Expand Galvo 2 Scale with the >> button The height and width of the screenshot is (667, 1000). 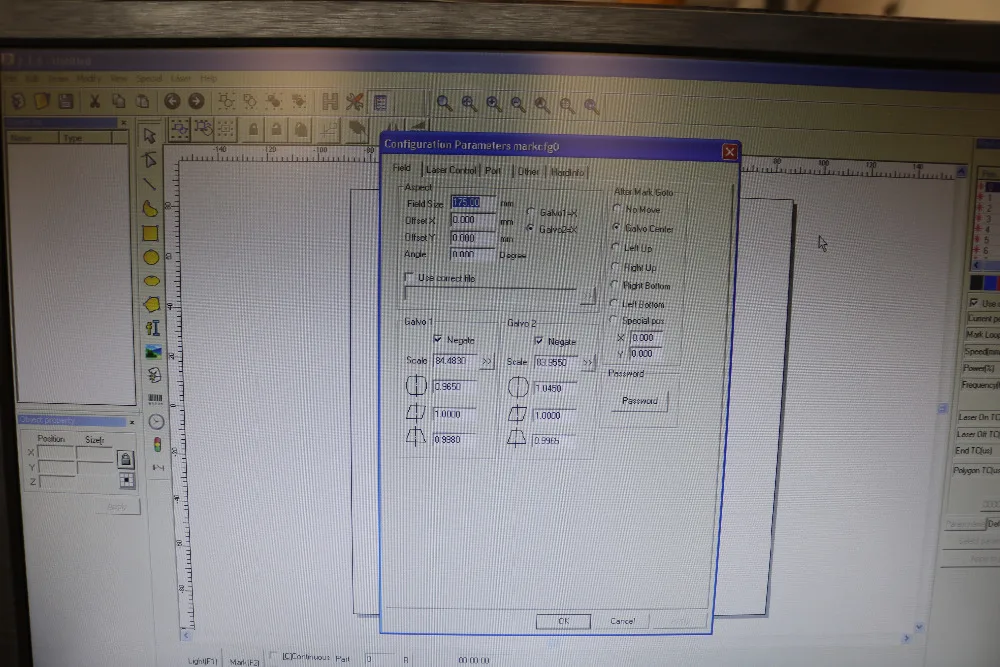(x=588, y=363)
